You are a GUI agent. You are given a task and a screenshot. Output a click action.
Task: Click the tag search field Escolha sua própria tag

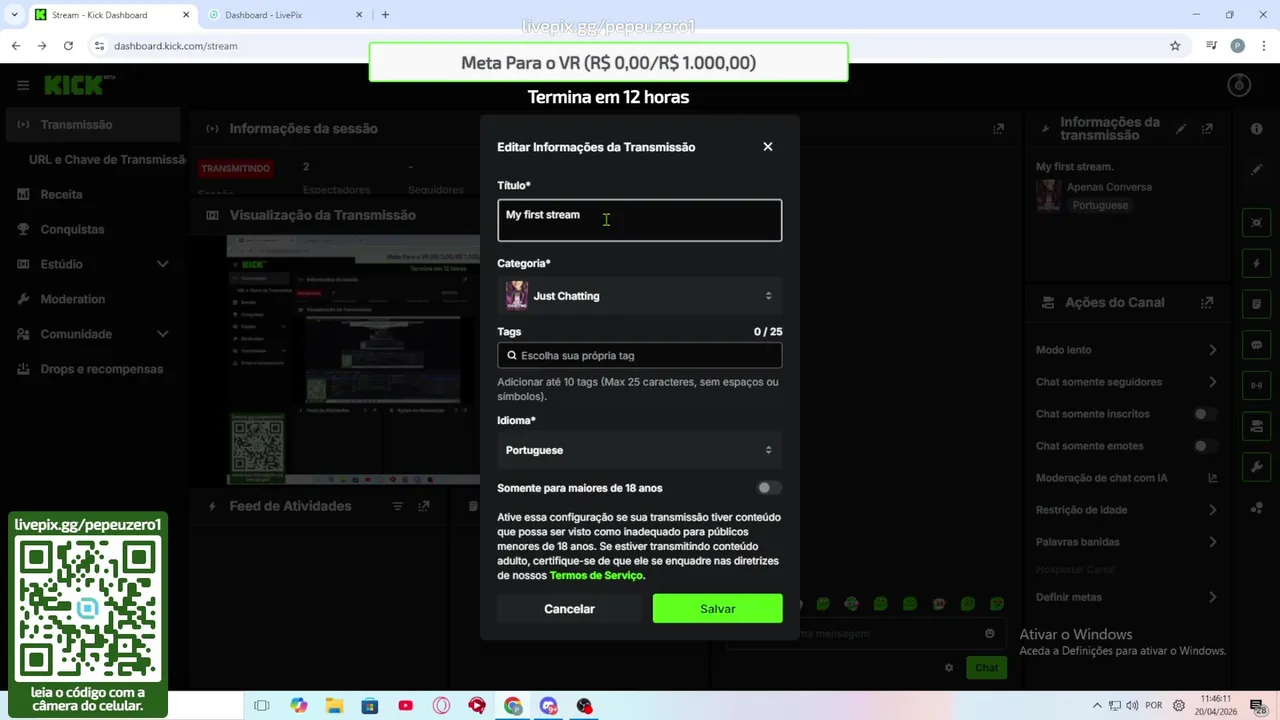(640, 355)
